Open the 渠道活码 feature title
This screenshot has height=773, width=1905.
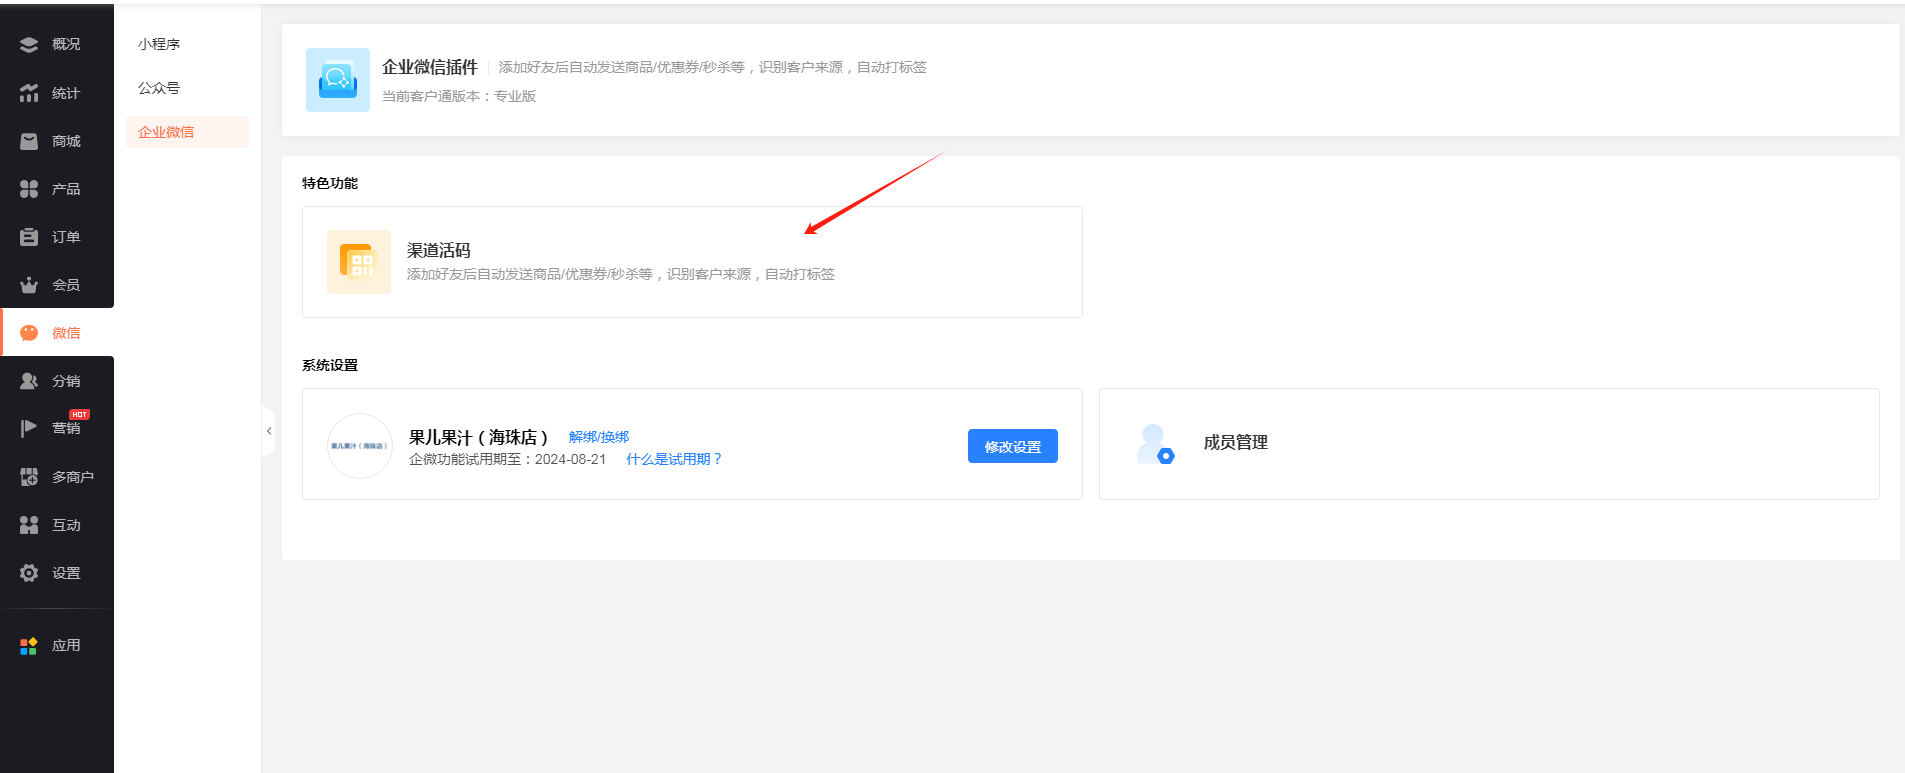(x=438, y=250)
